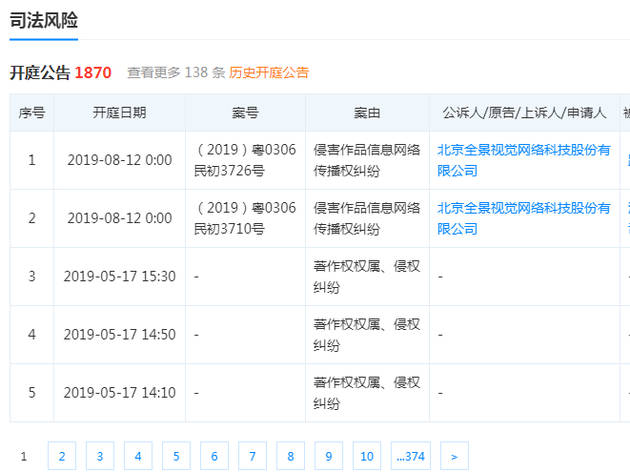The width and height of the screenshot is (630, 472).
Task: Click the next page arrow
Action: [x=454, y=456]
